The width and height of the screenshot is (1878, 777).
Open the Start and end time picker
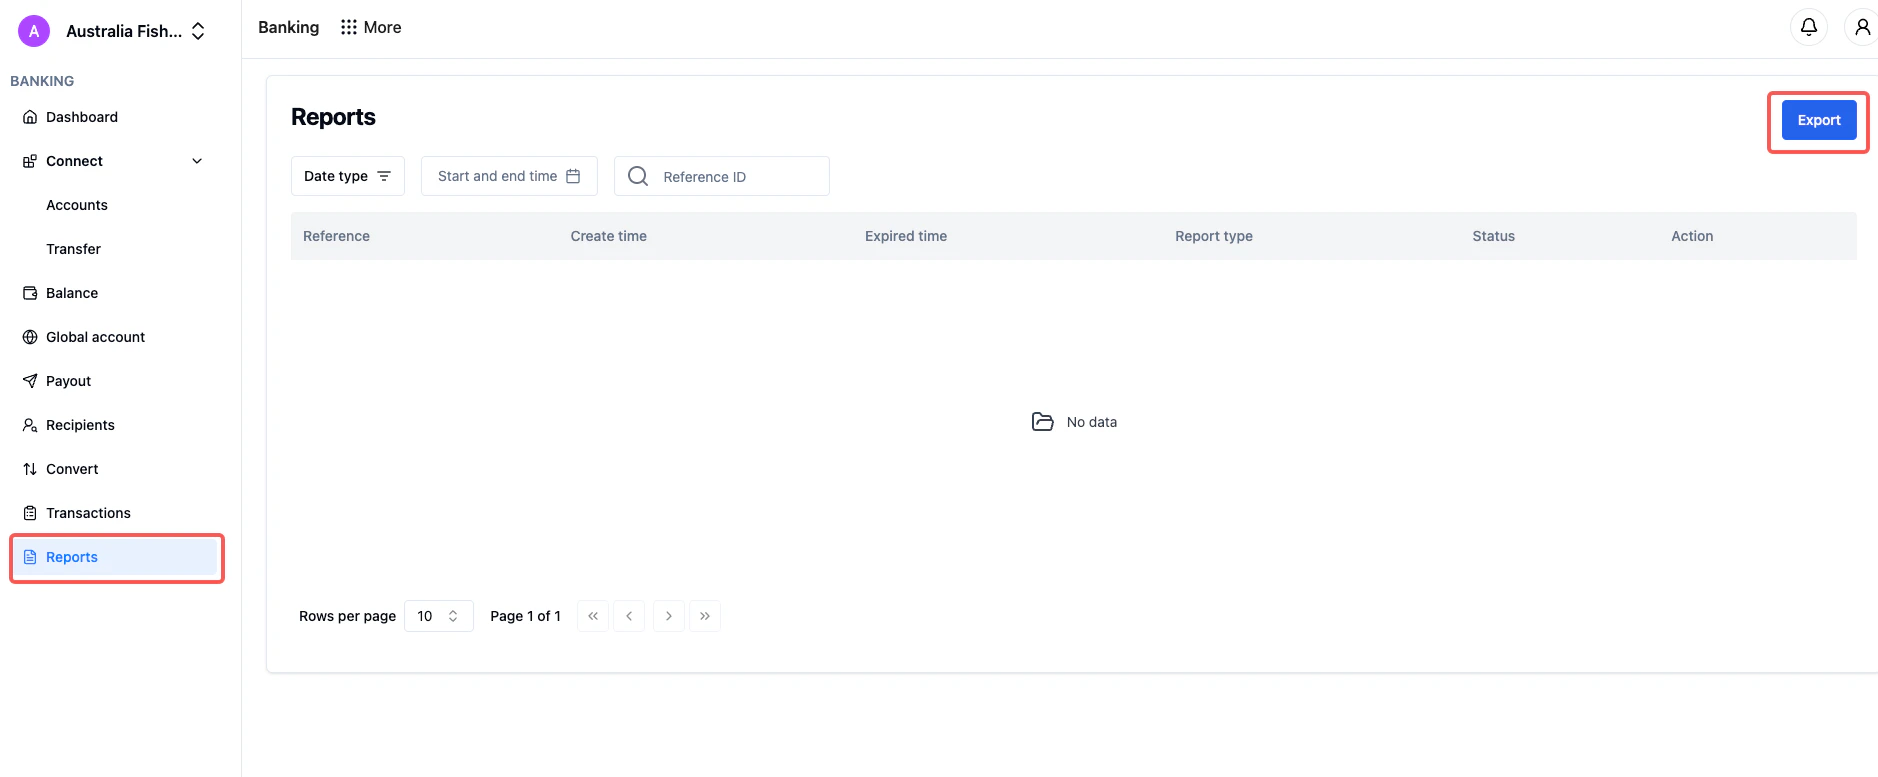point(508,176)
